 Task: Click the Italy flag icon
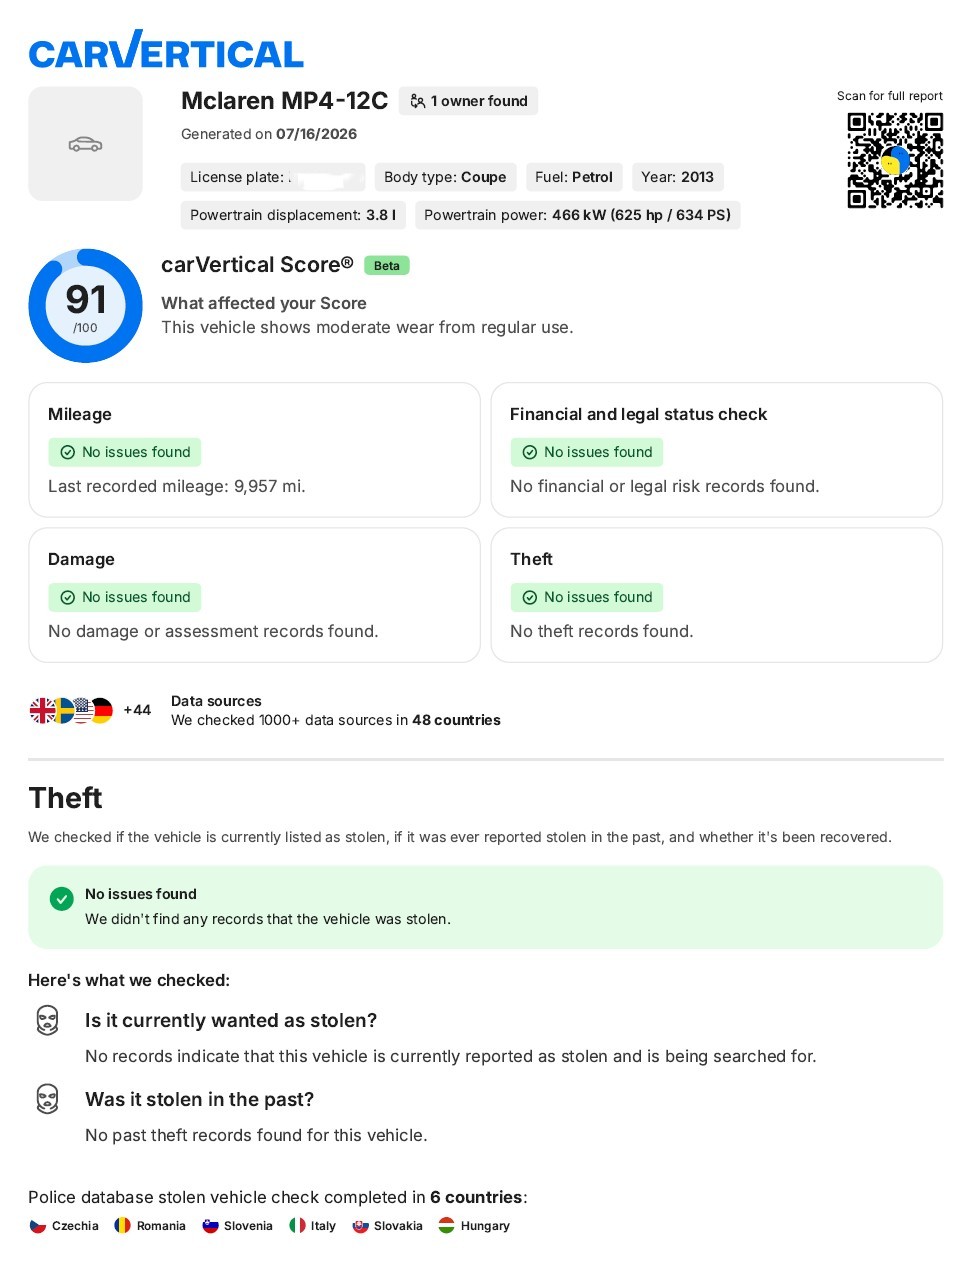point(297,1226)
